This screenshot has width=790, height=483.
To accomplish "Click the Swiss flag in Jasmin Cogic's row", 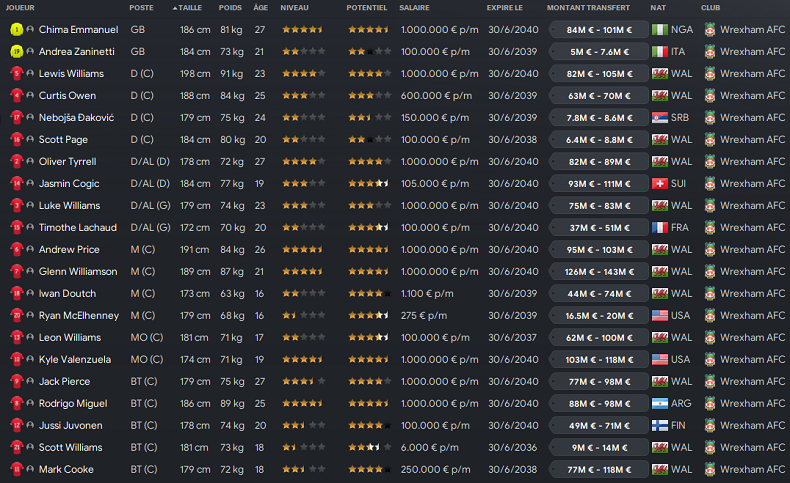I will pyautogui.click(x=659, y=183).
